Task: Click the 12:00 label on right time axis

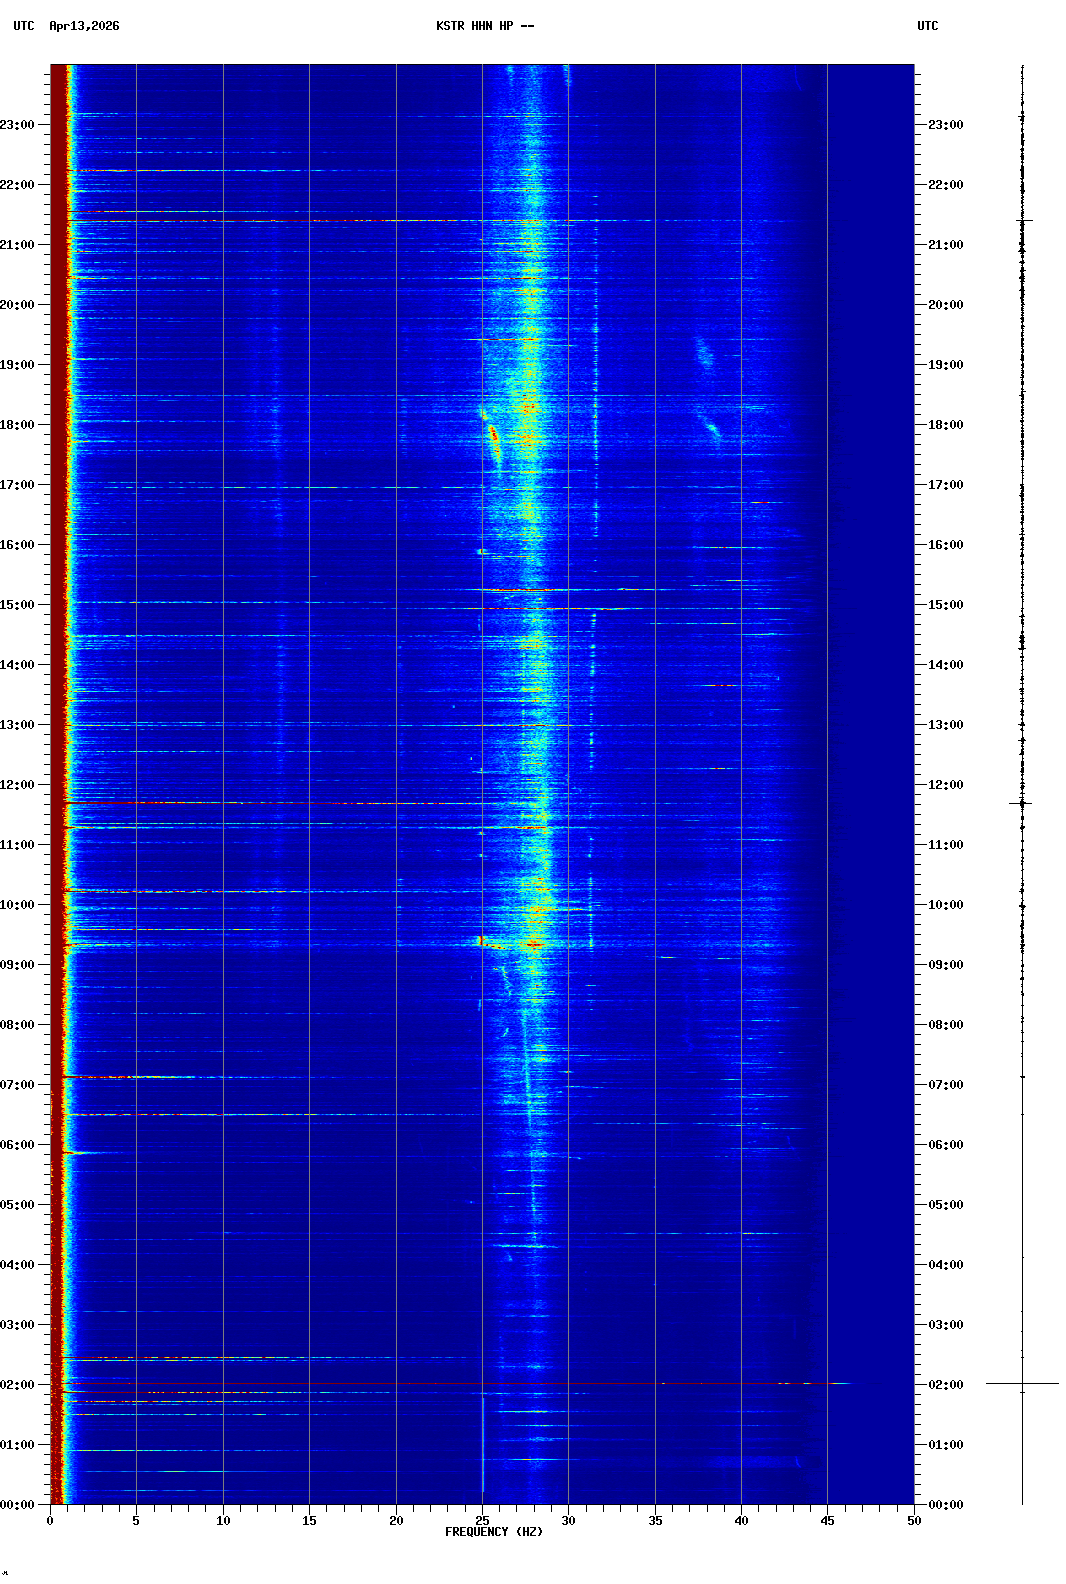Action: (945, 785)
